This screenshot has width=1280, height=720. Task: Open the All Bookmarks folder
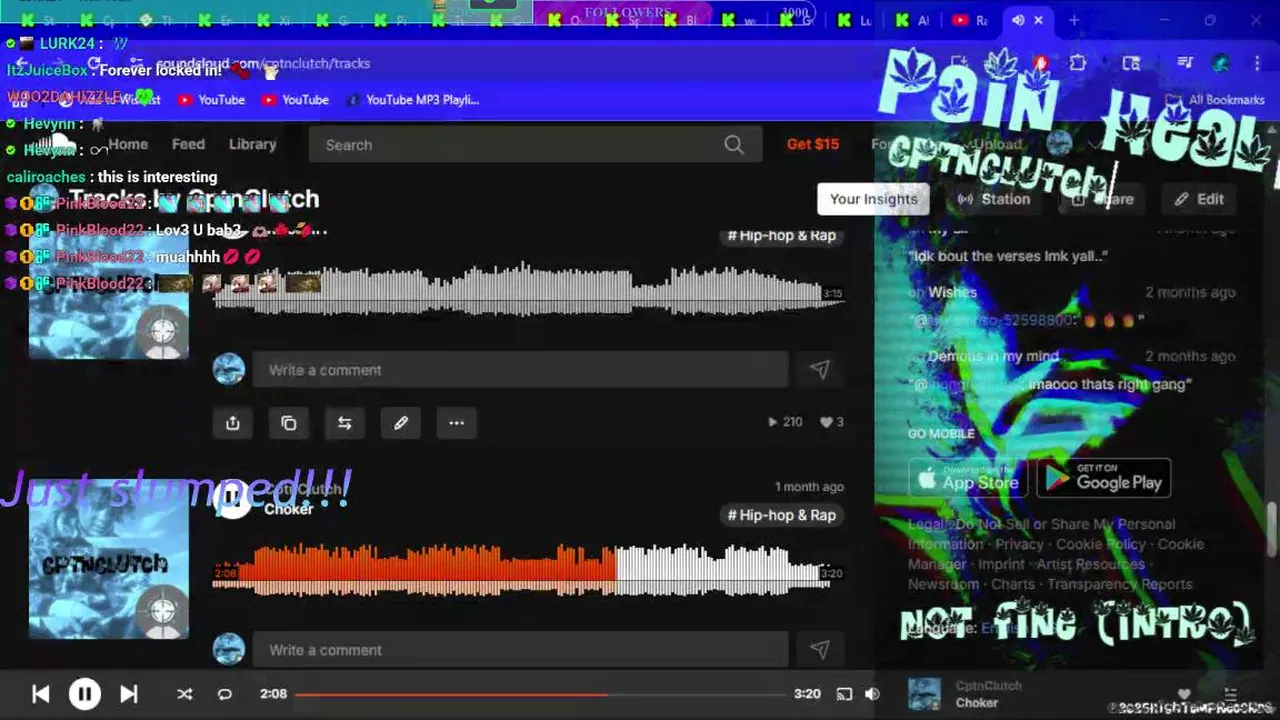[1217, 100]
